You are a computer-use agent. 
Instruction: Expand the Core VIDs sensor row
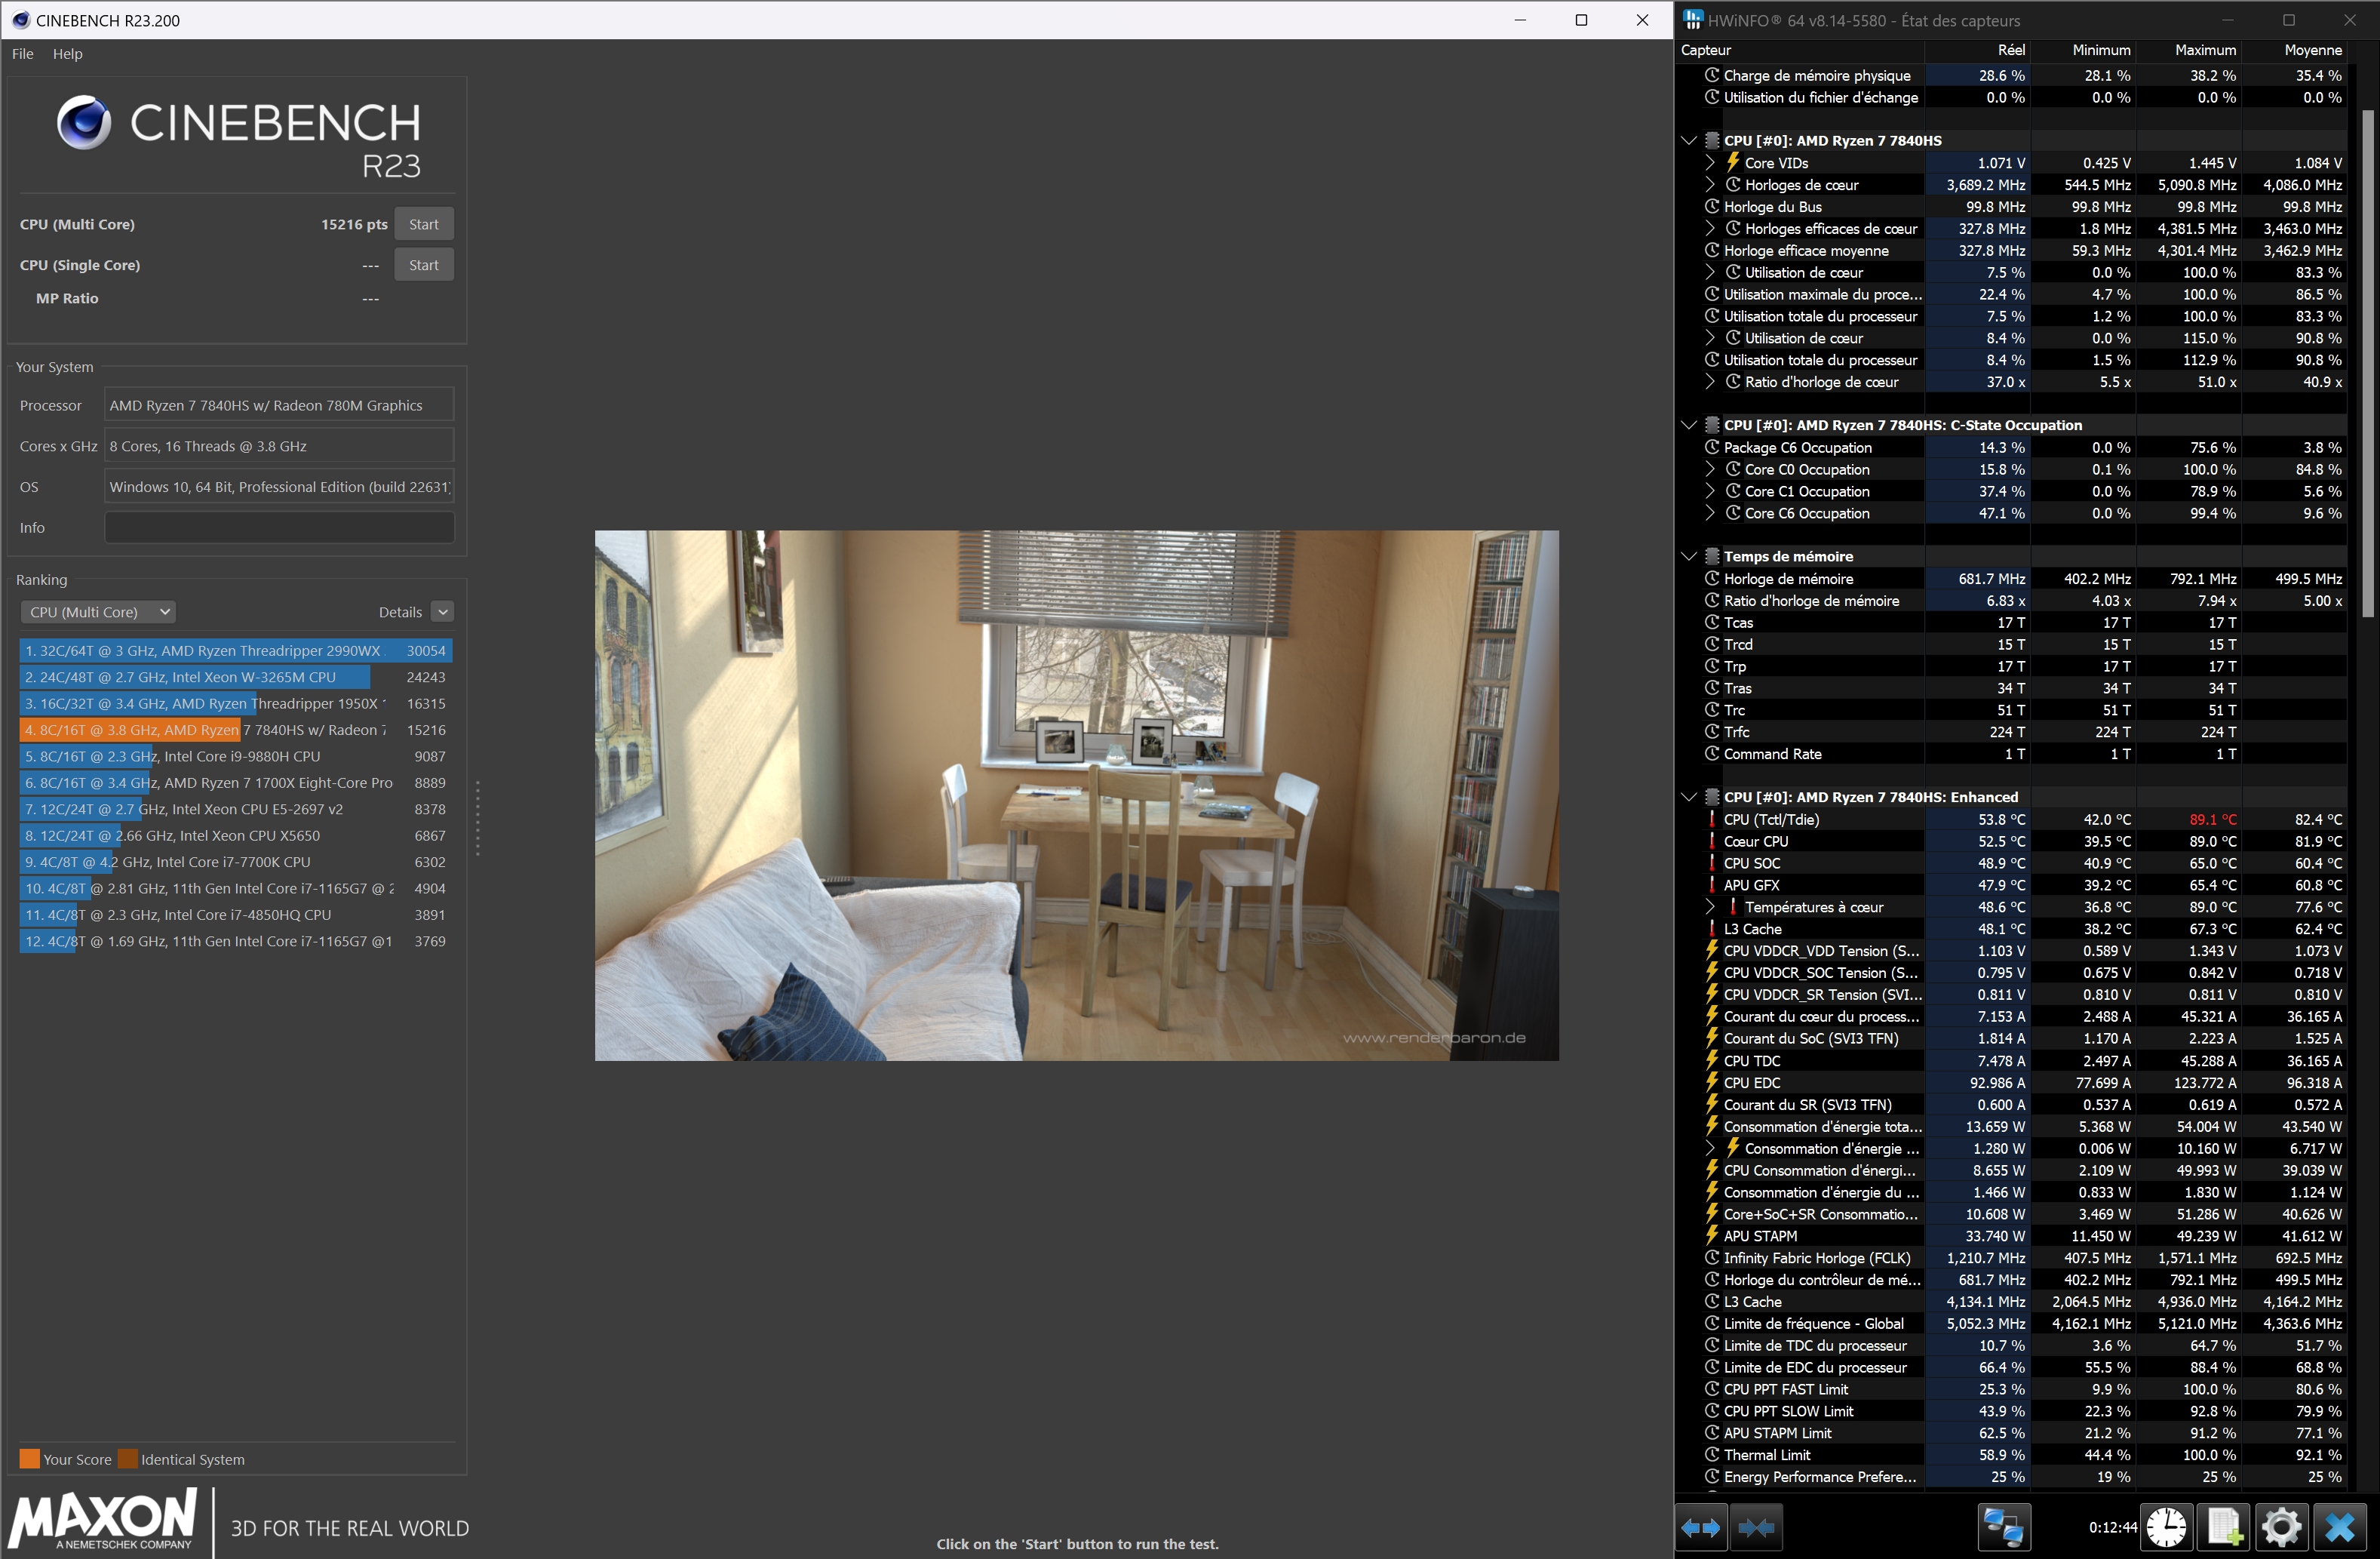[x=1710, y=163]
